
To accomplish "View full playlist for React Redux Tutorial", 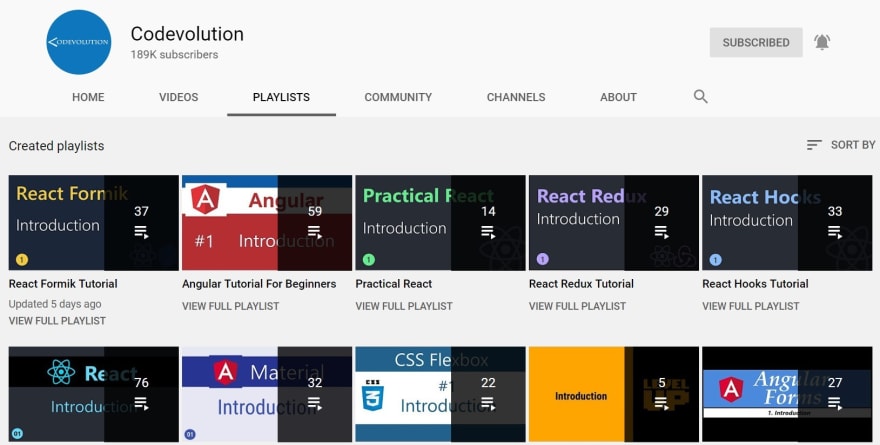I will tap(577, 306).
